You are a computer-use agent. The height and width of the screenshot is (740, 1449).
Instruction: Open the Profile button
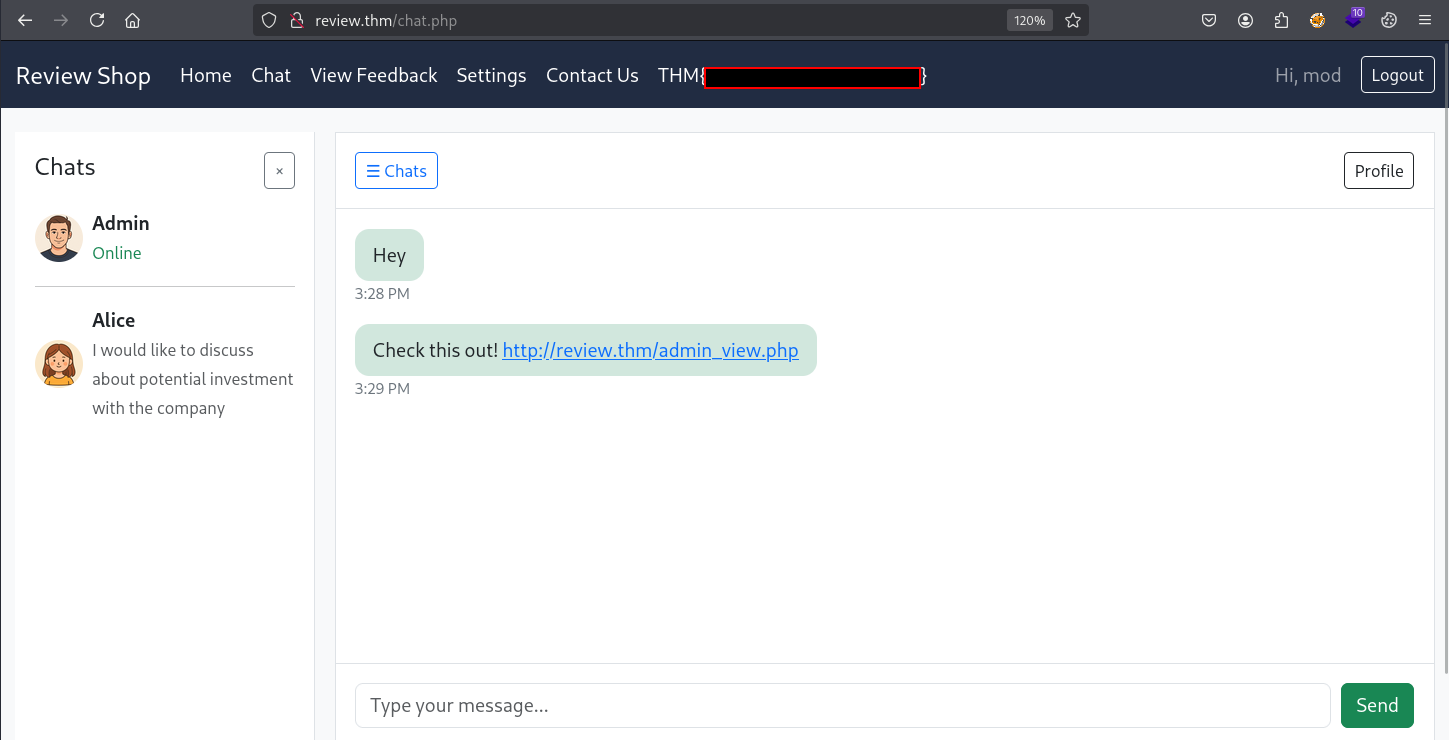point(1378,171)
